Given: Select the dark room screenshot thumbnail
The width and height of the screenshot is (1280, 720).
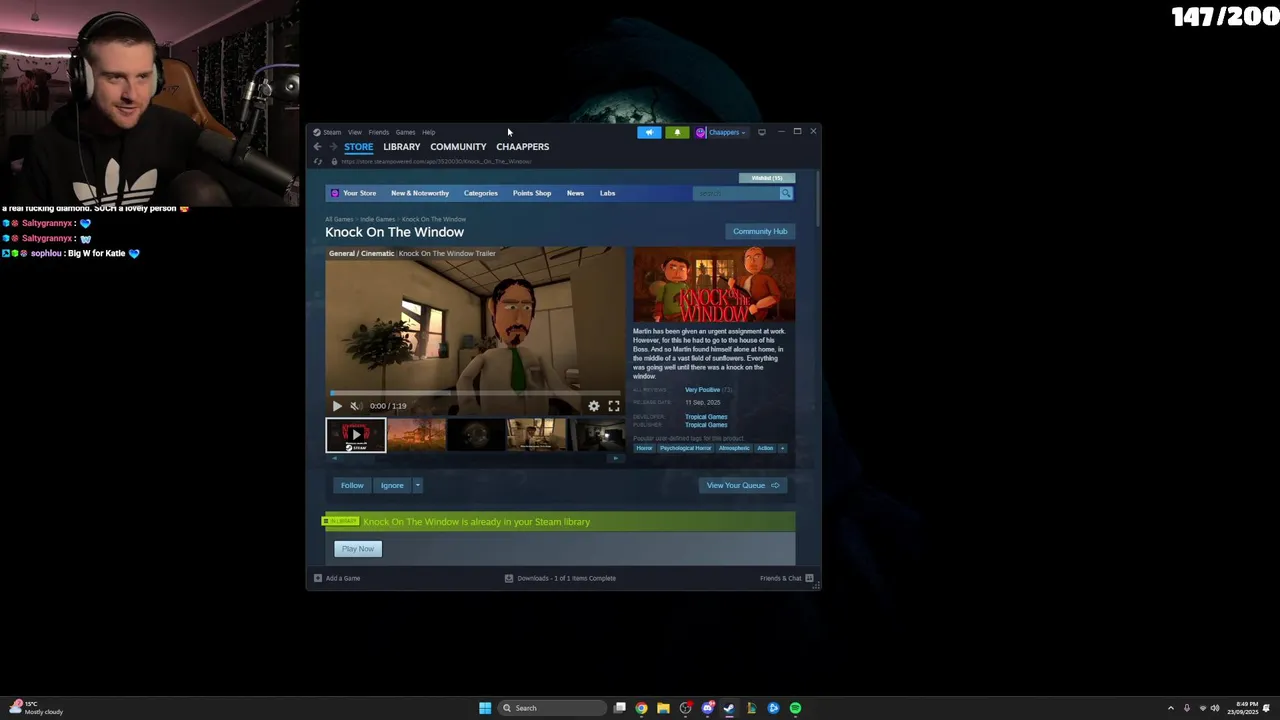Looking at the screenshot, I should coord(597,435).
